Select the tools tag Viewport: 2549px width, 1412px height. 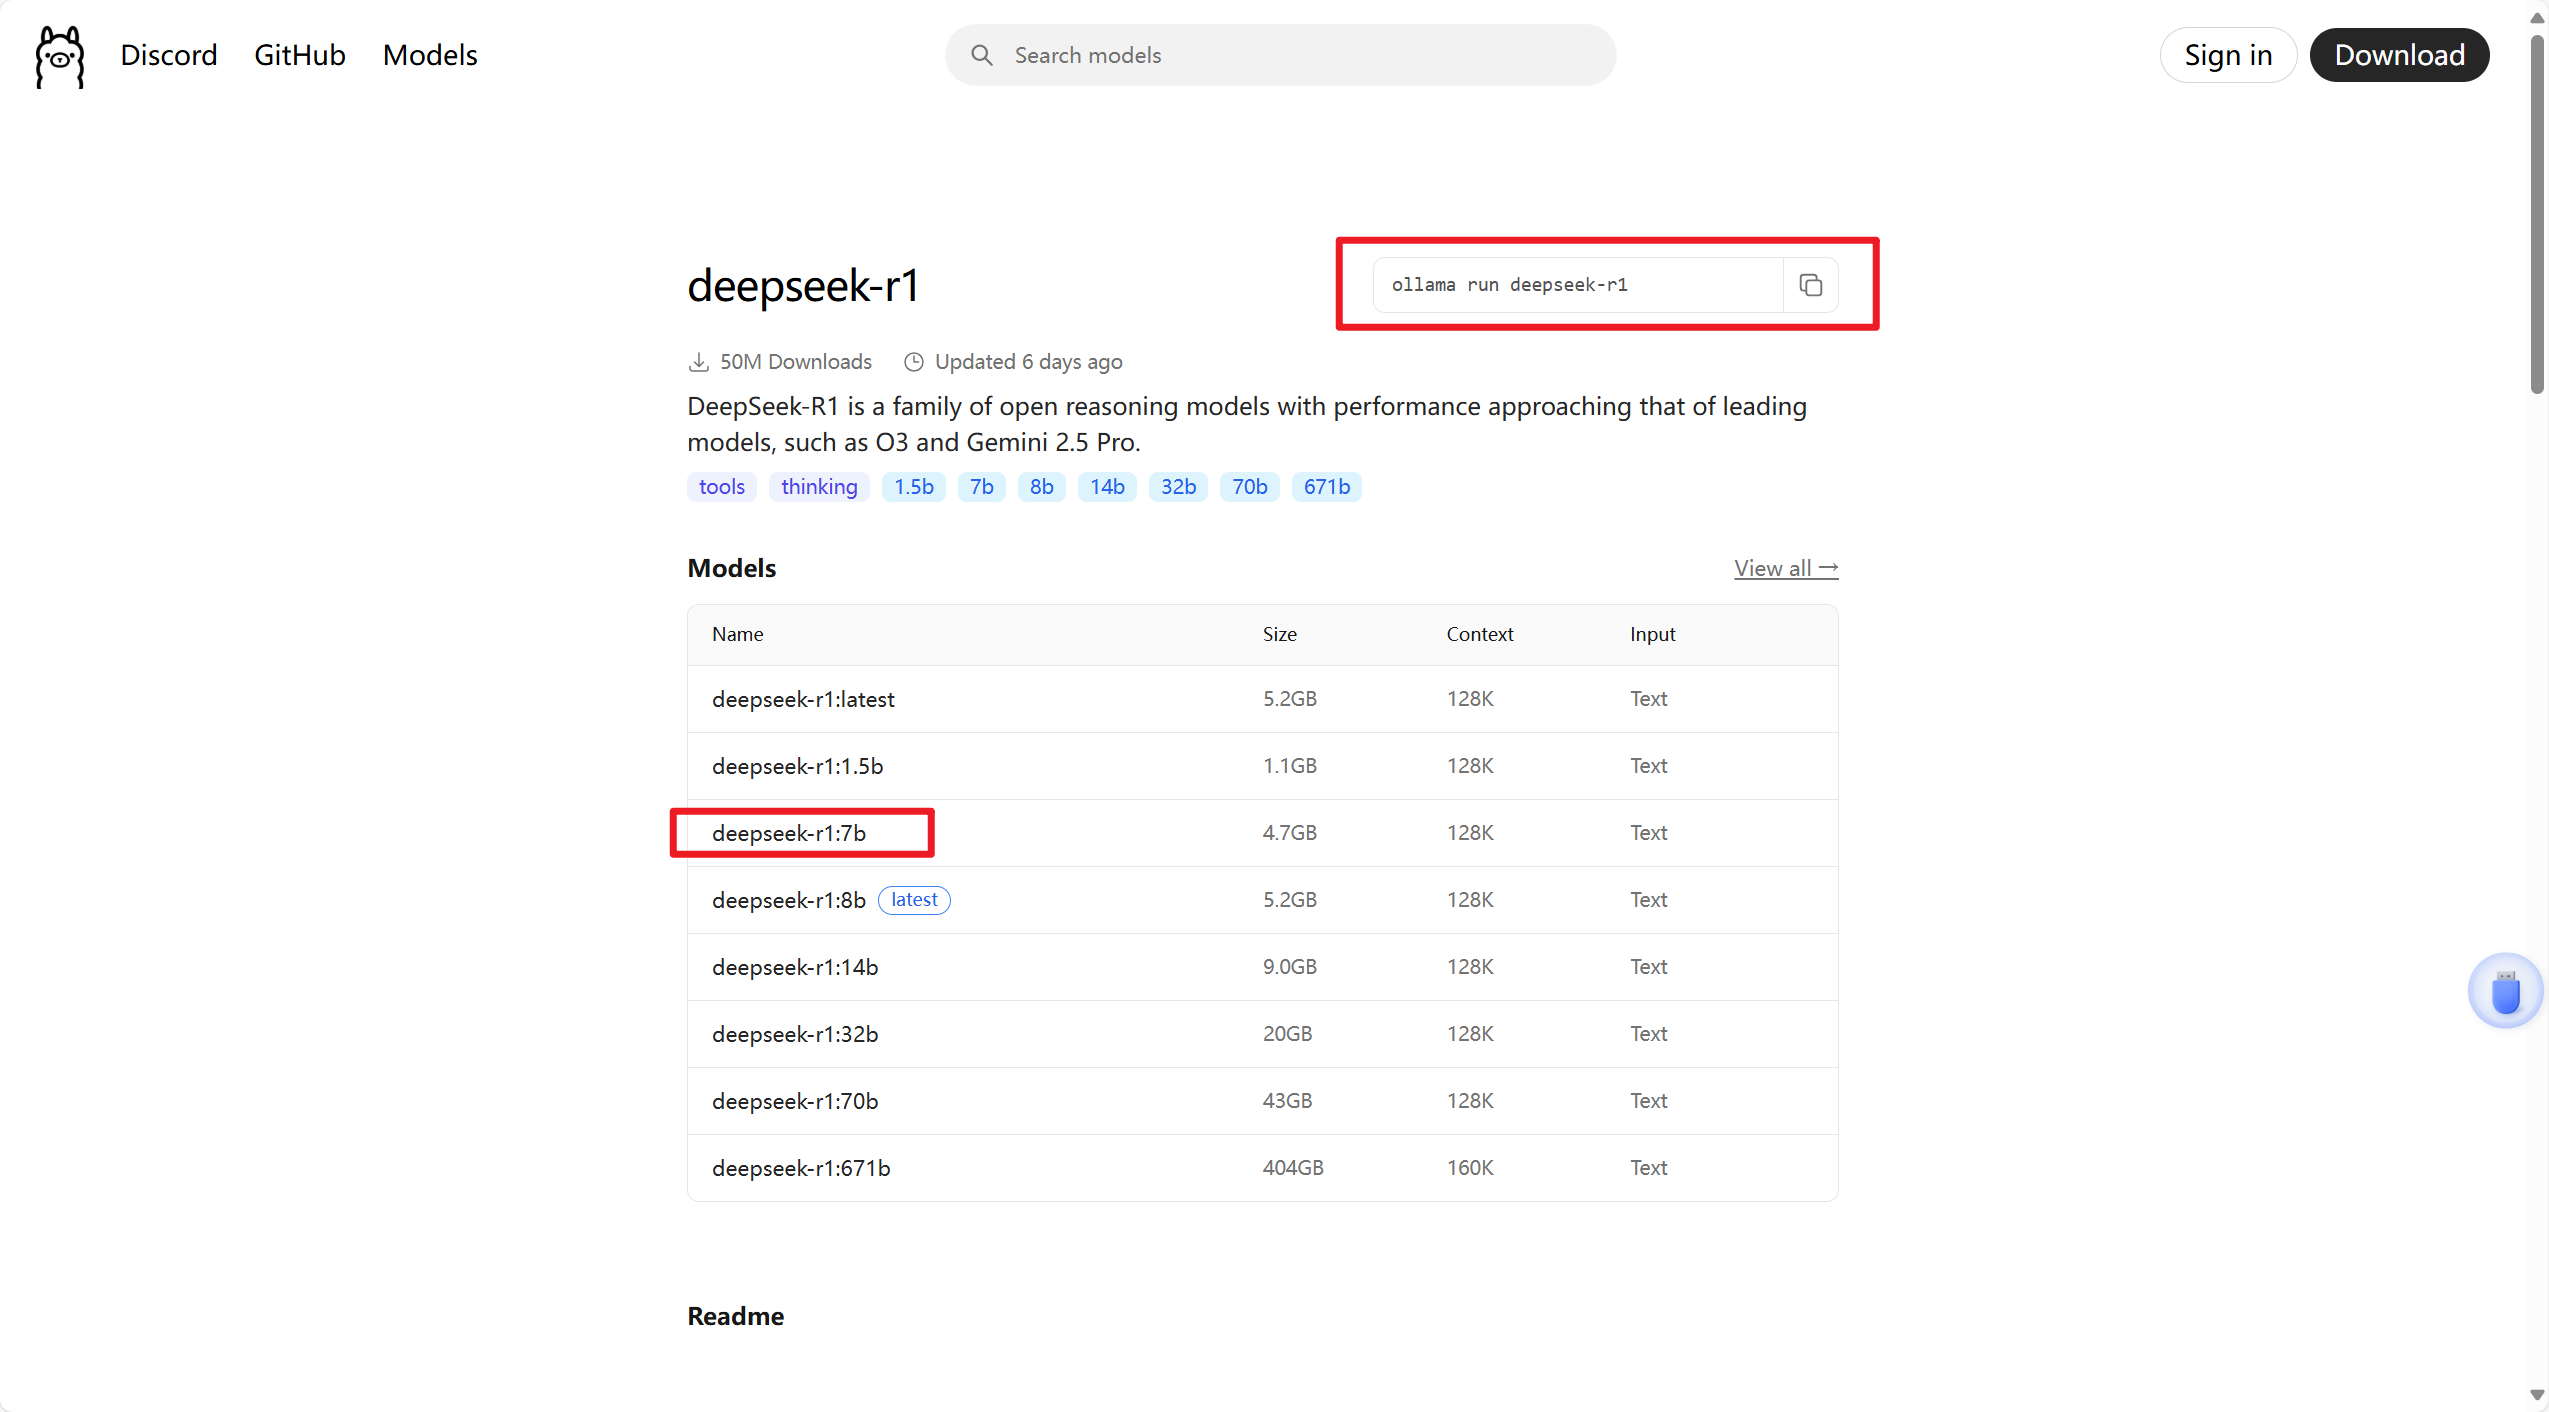point(721,487)
